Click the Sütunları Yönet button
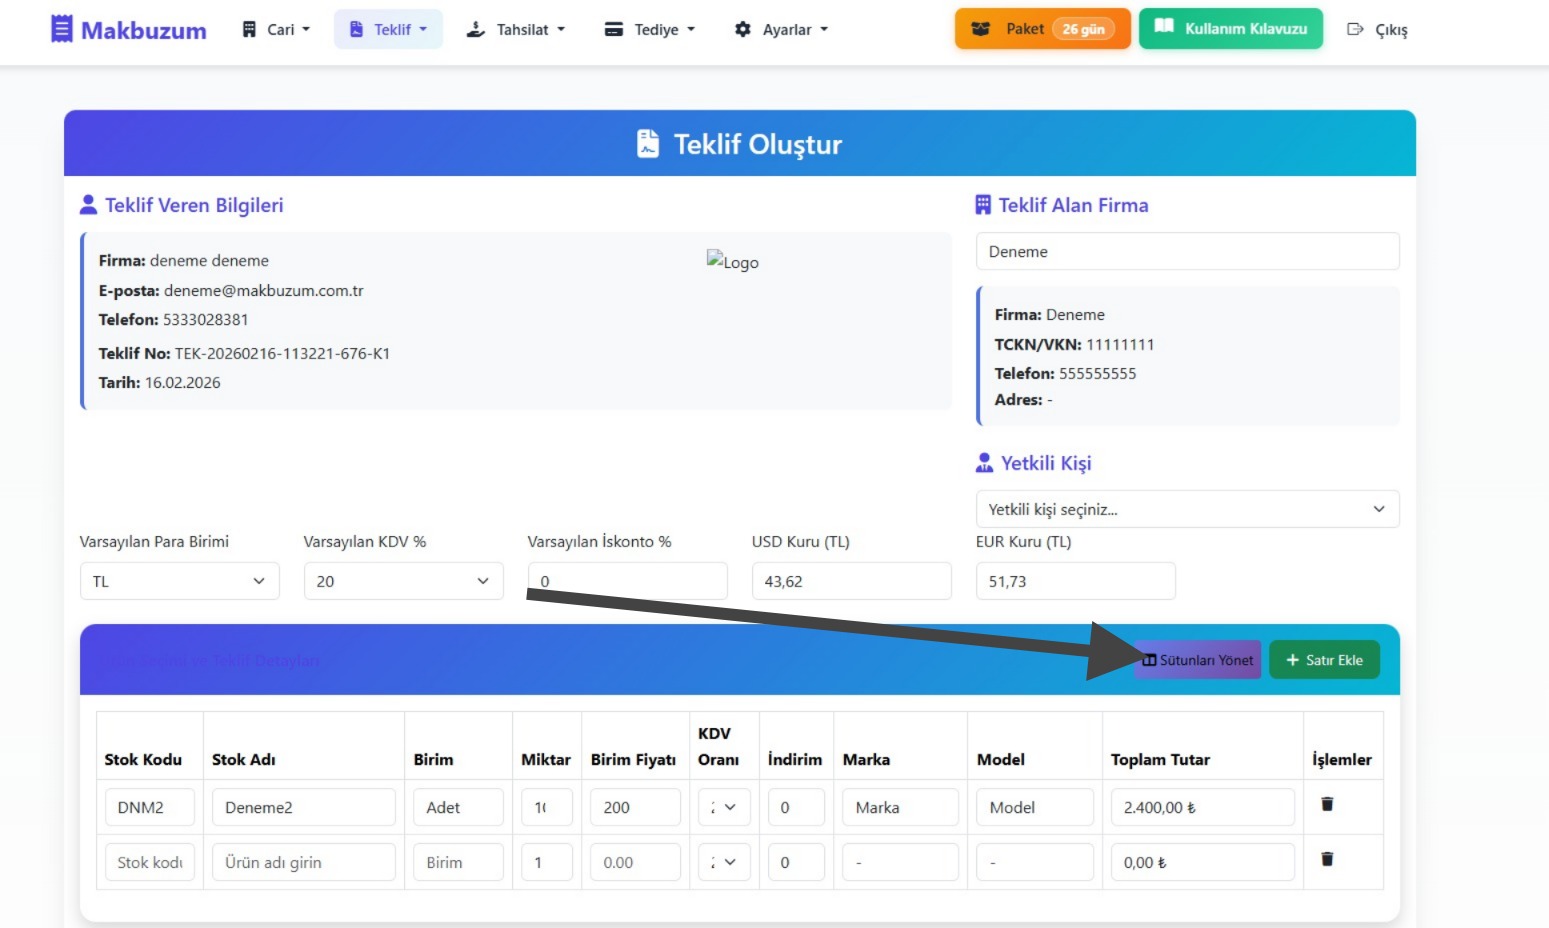The width and height of the screenshot is (1549, 928). (1197, 660)
